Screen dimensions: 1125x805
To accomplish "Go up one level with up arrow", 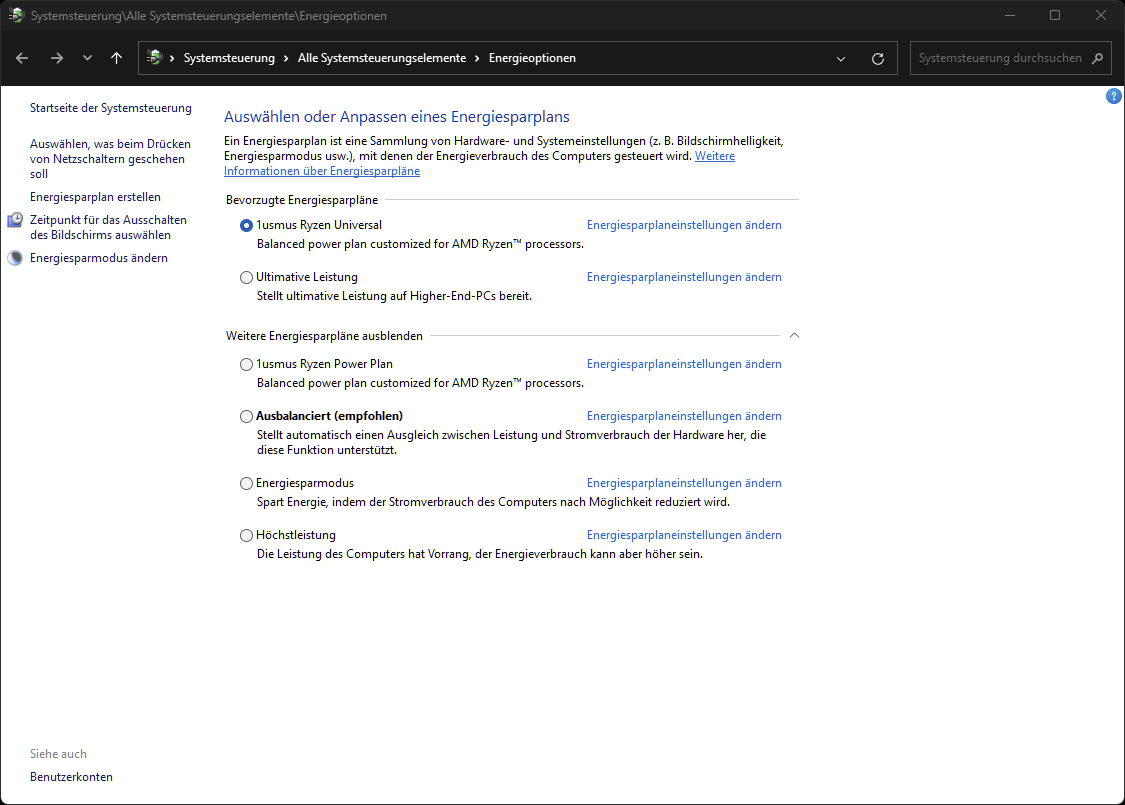I will [116, 58].
